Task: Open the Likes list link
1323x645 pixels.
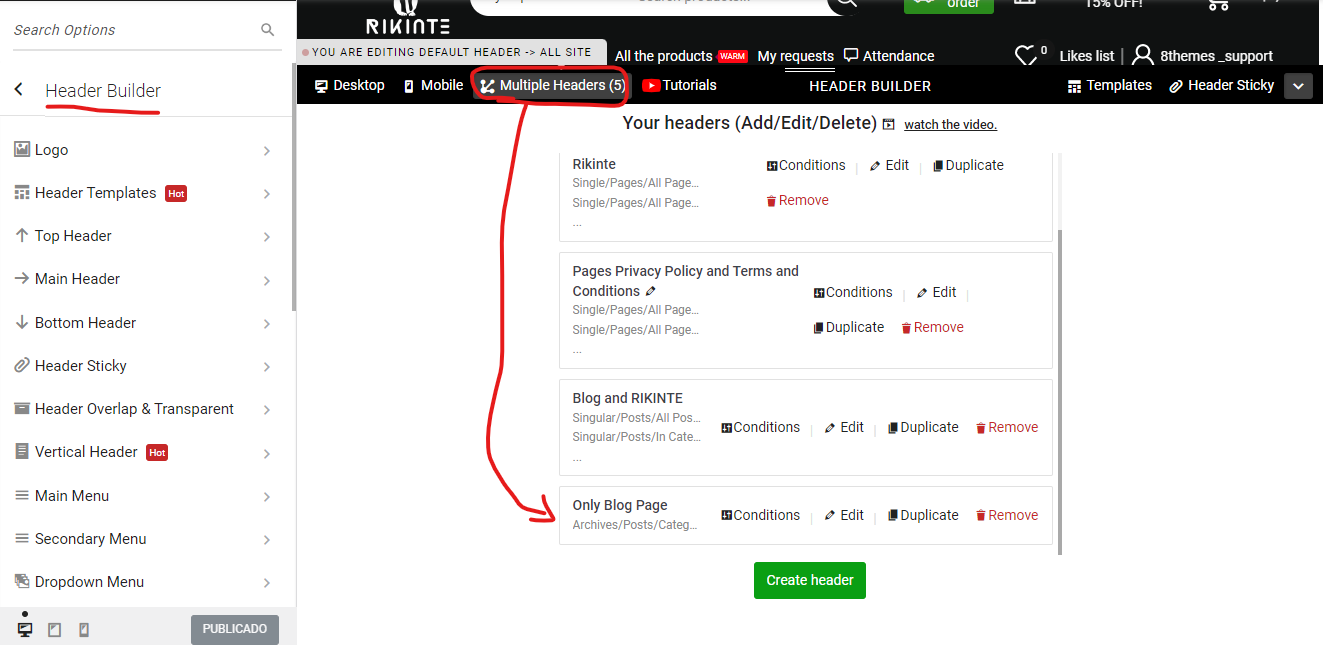Action: (x=1087, y=56)
